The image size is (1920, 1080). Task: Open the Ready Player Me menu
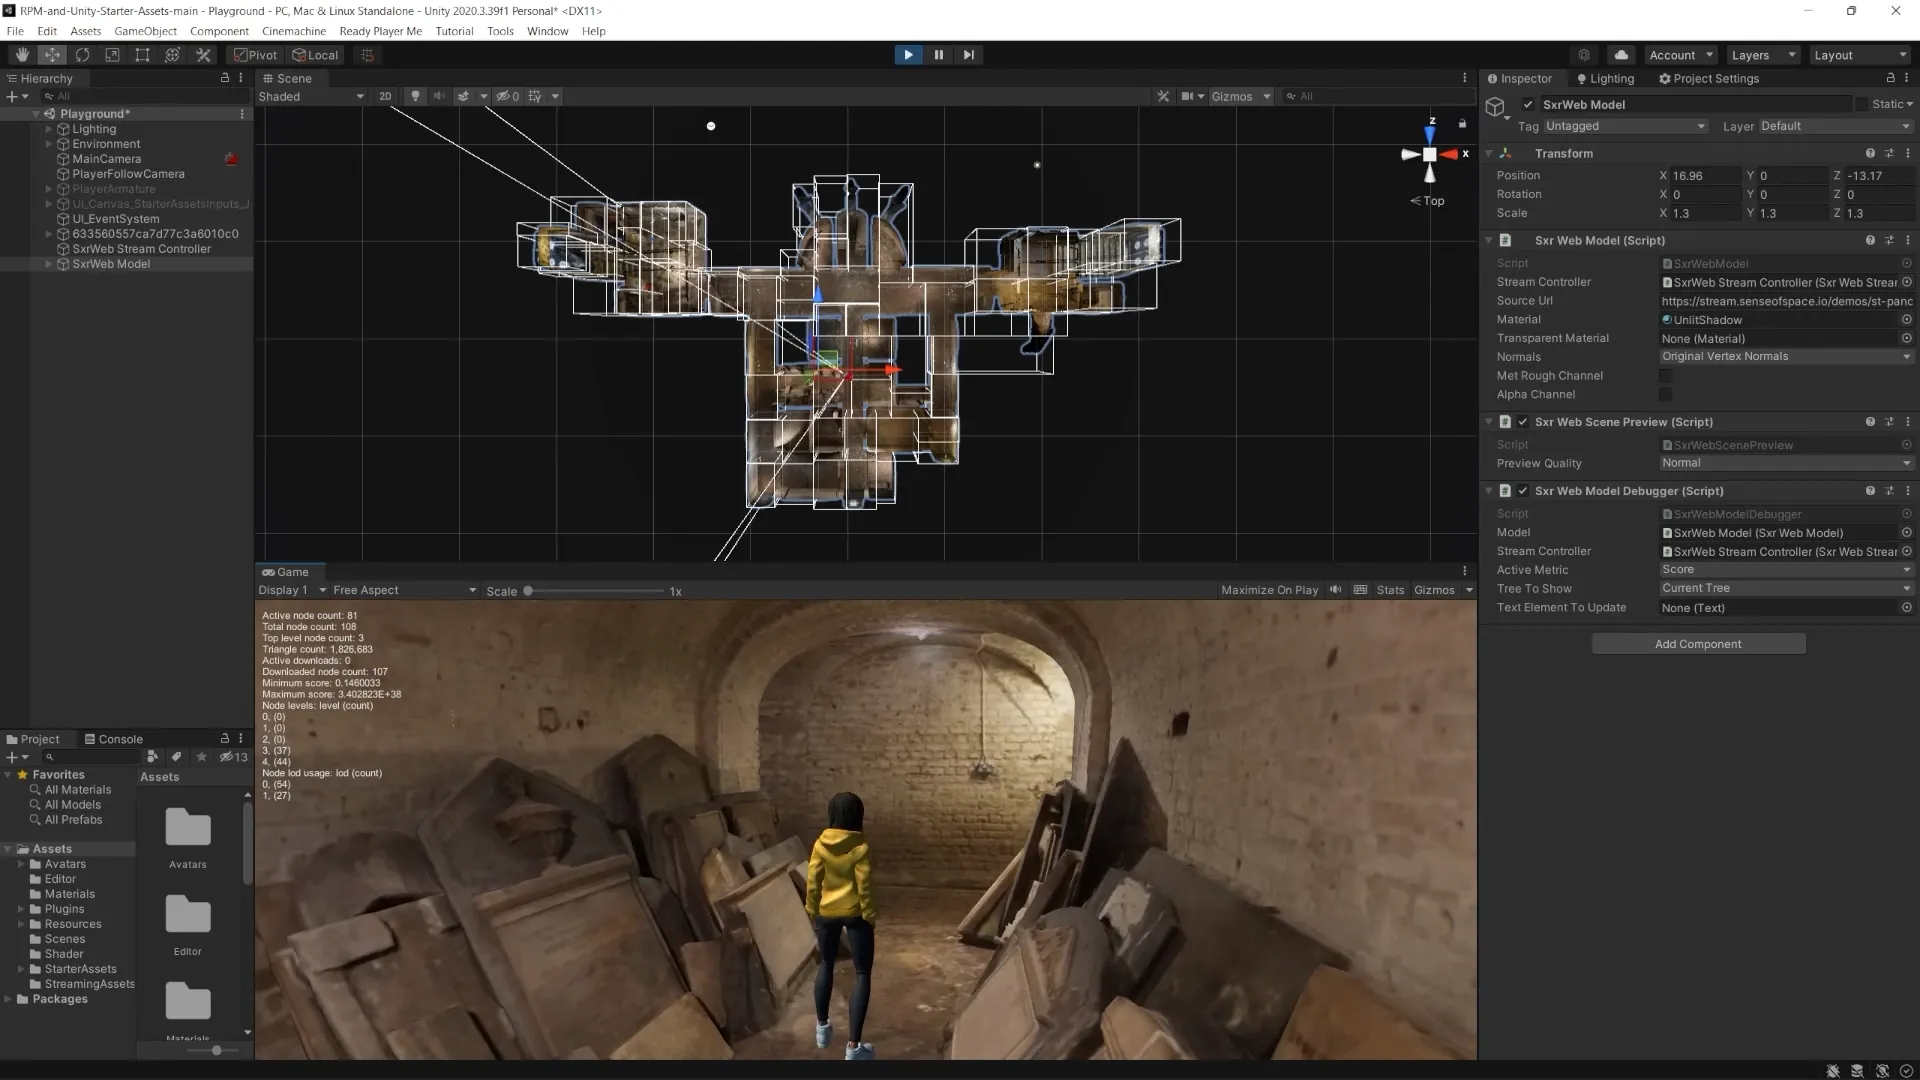tap(380, 31)
